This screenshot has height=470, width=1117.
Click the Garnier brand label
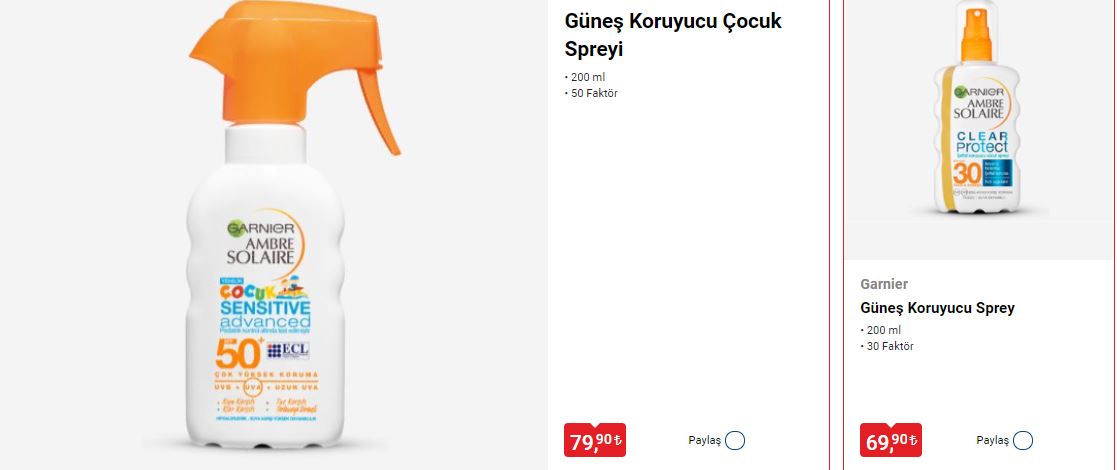pyautogui.click(x=884, y=284)
